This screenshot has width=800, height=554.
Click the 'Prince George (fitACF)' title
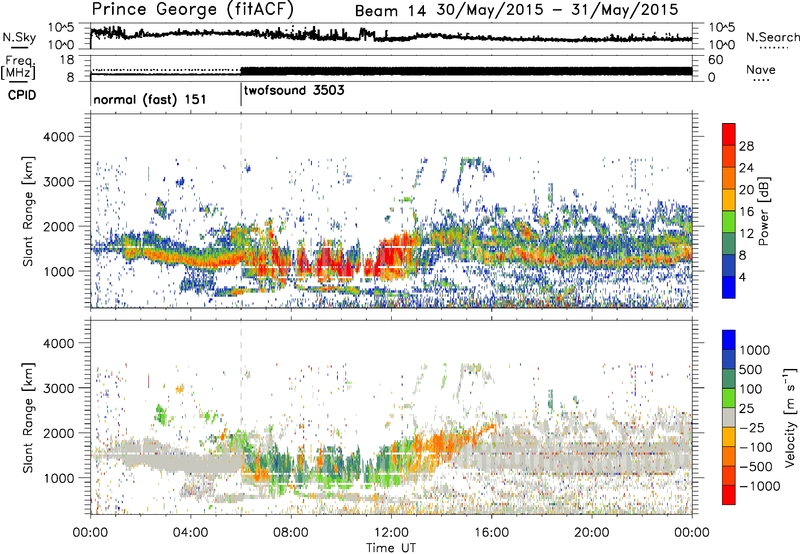[x=192, y=10]
